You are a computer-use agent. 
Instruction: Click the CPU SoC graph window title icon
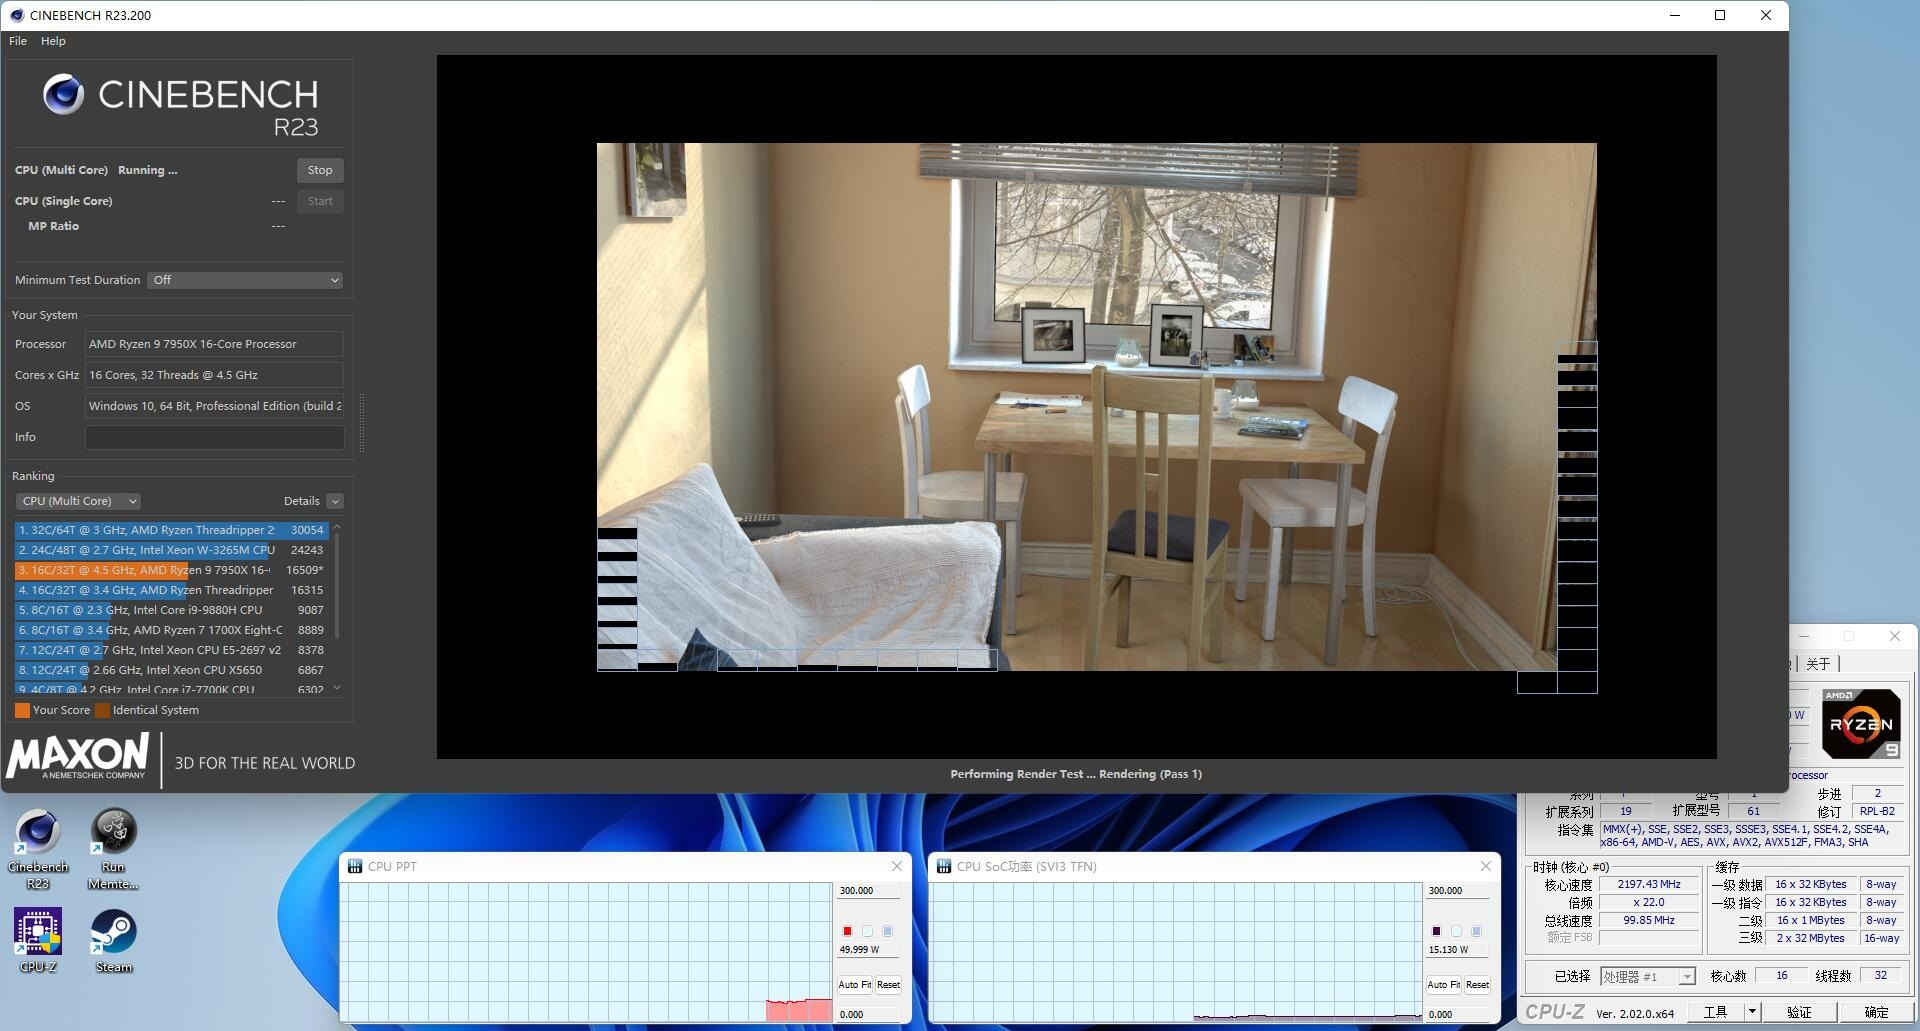click(x=944, y=866)
